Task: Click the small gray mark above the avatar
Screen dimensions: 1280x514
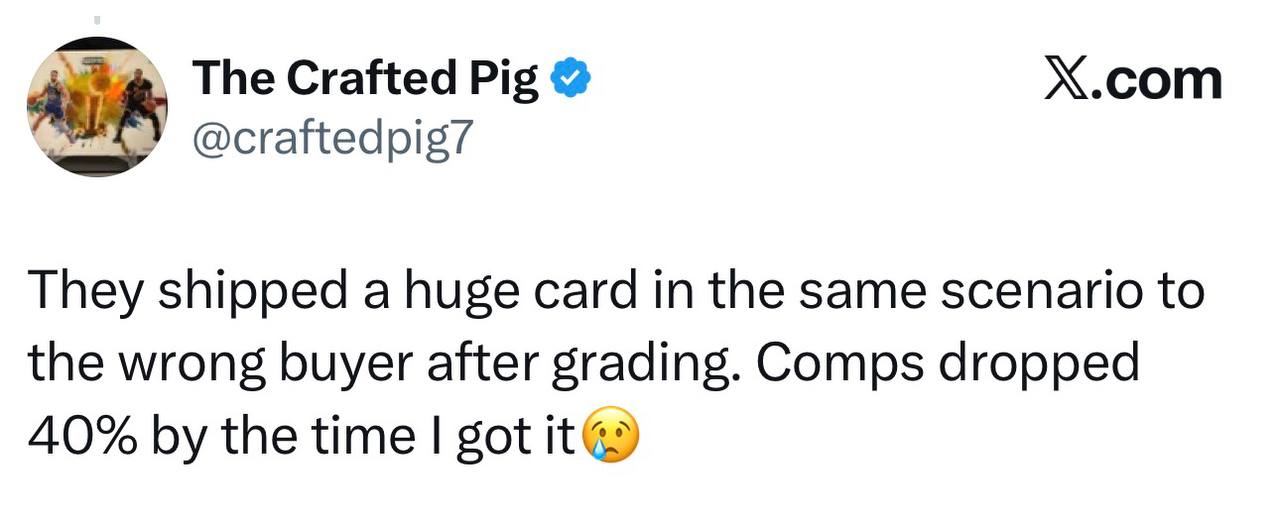Action: [x=97, y=20]
